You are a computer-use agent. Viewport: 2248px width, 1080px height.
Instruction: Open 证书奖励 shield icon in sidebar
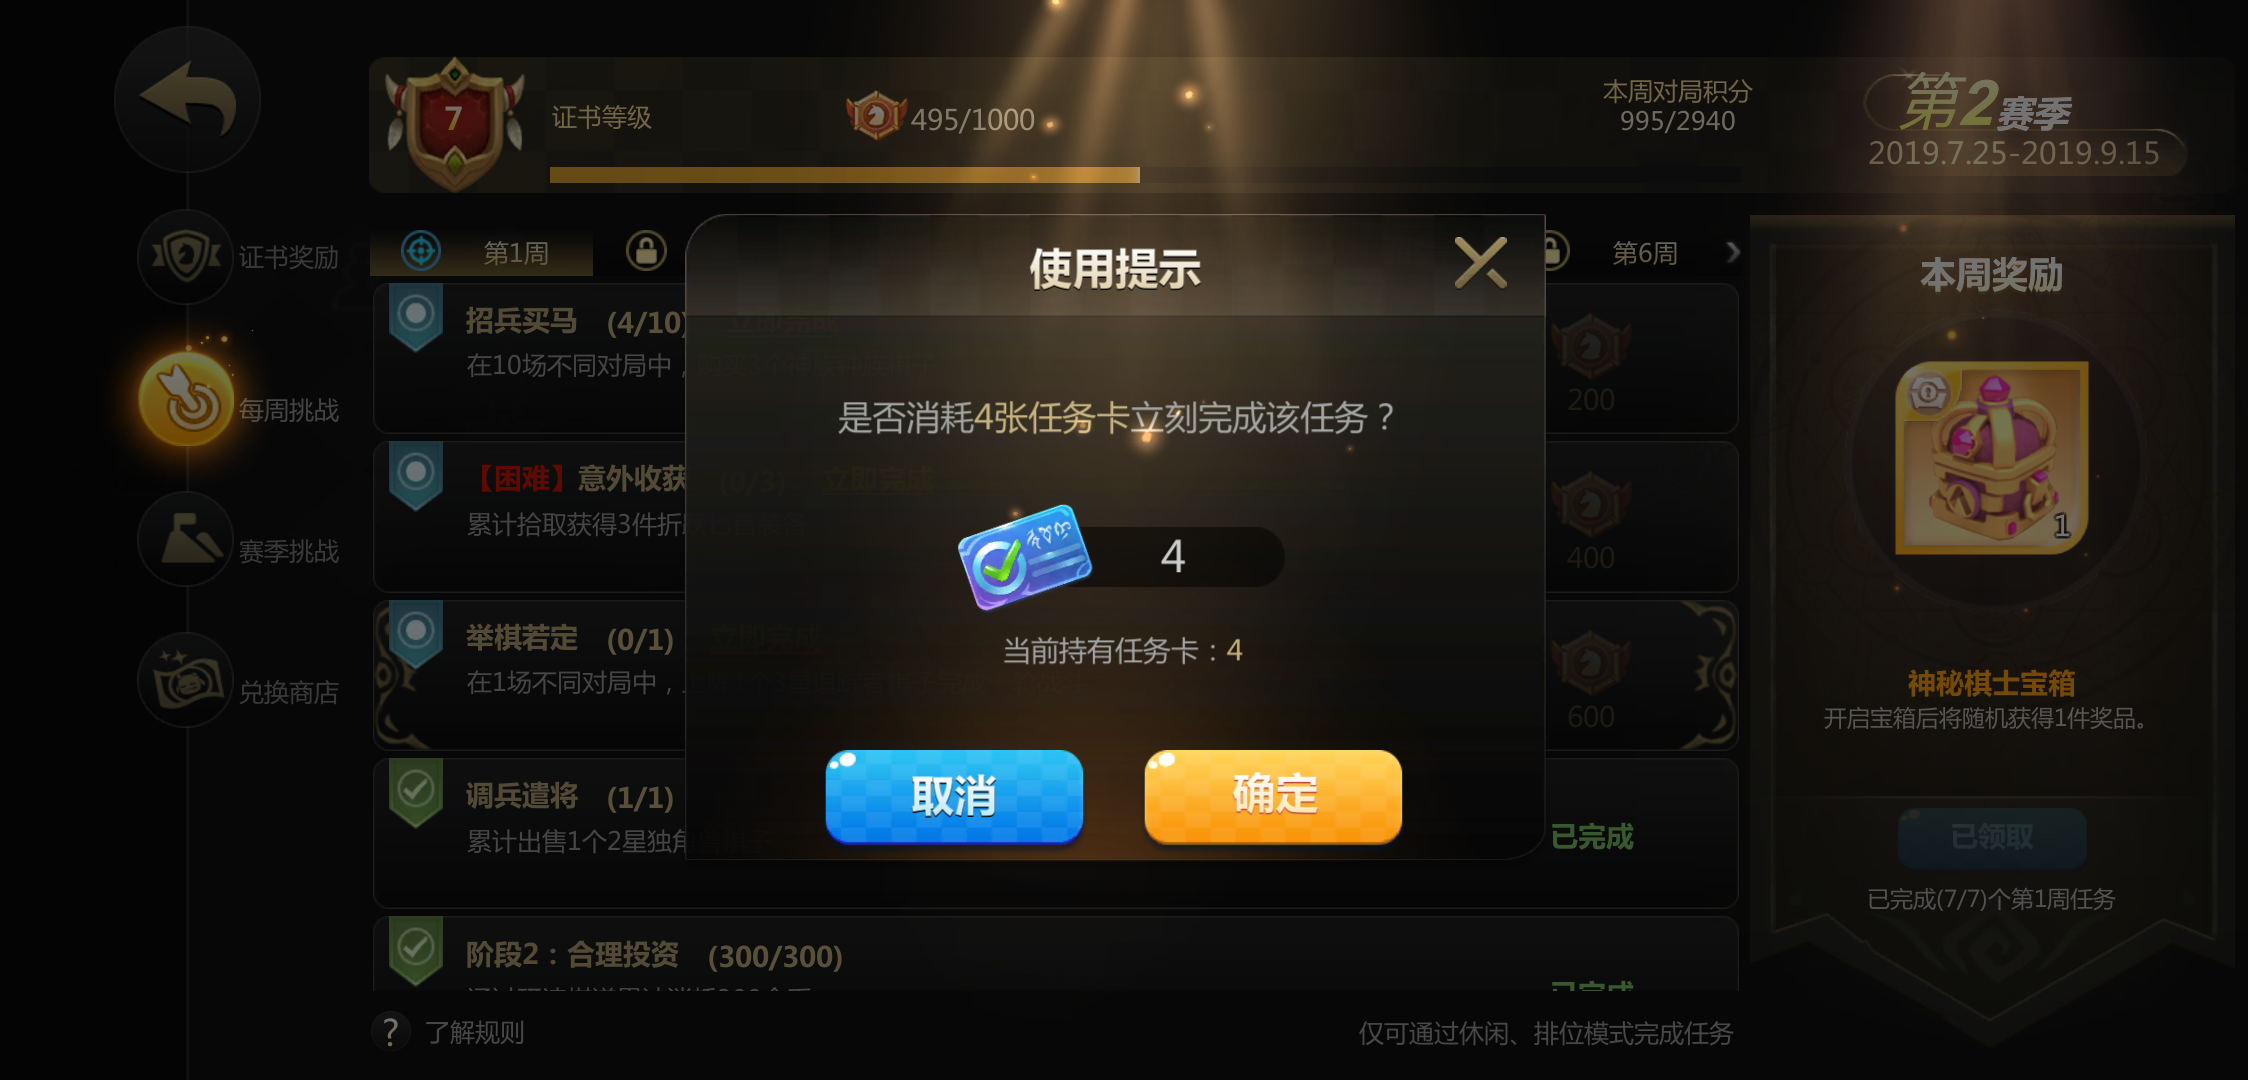(x=185, y=257)
